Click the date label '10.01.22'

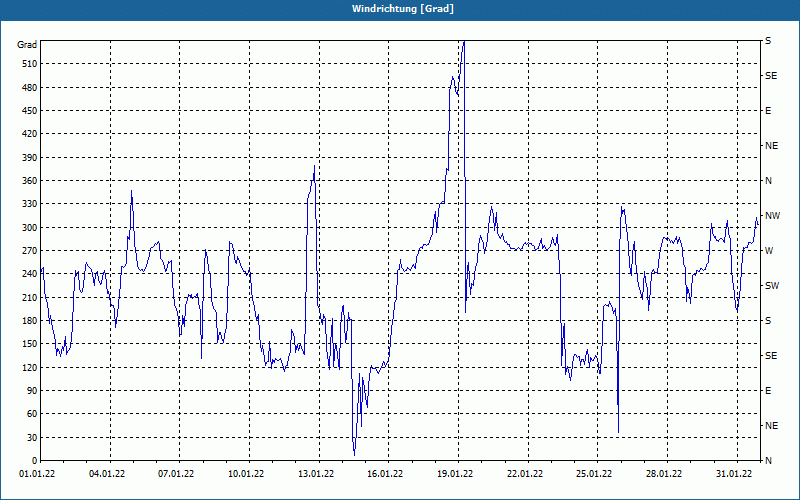pyautogui.click(x=246, y=474)
